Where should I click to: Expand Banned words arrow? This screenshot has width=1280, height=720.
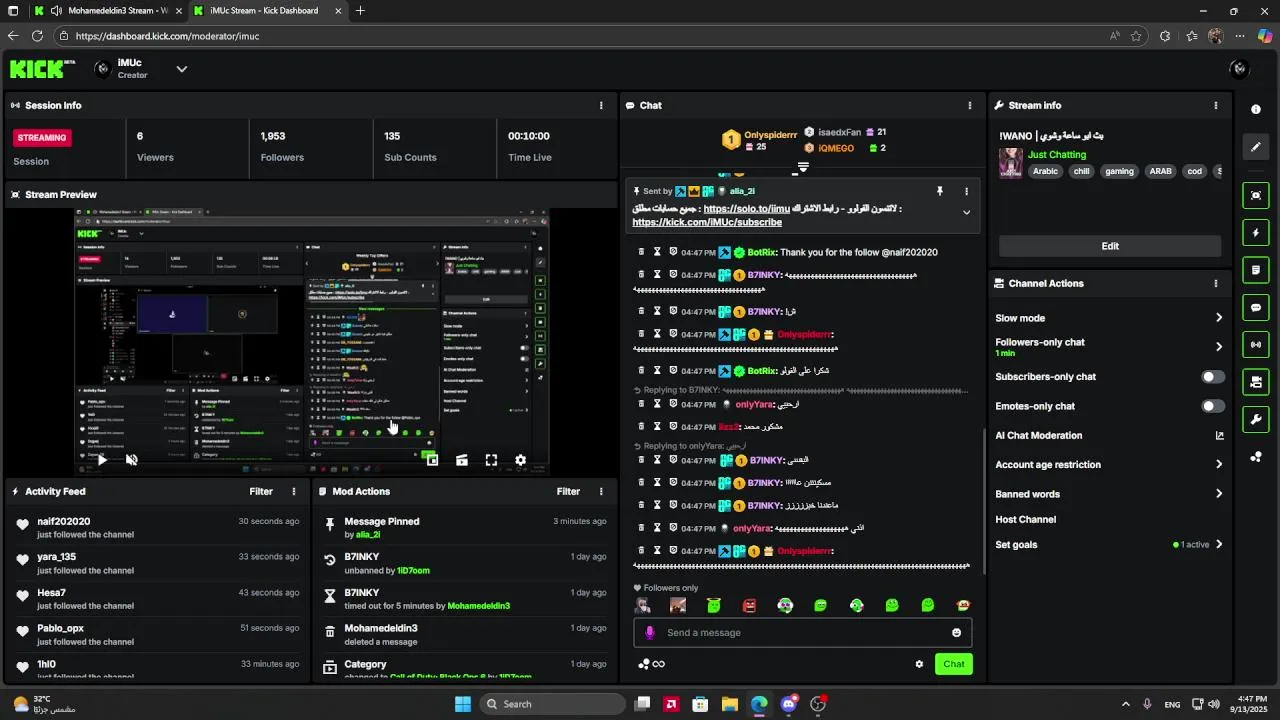click(1218, 494)
